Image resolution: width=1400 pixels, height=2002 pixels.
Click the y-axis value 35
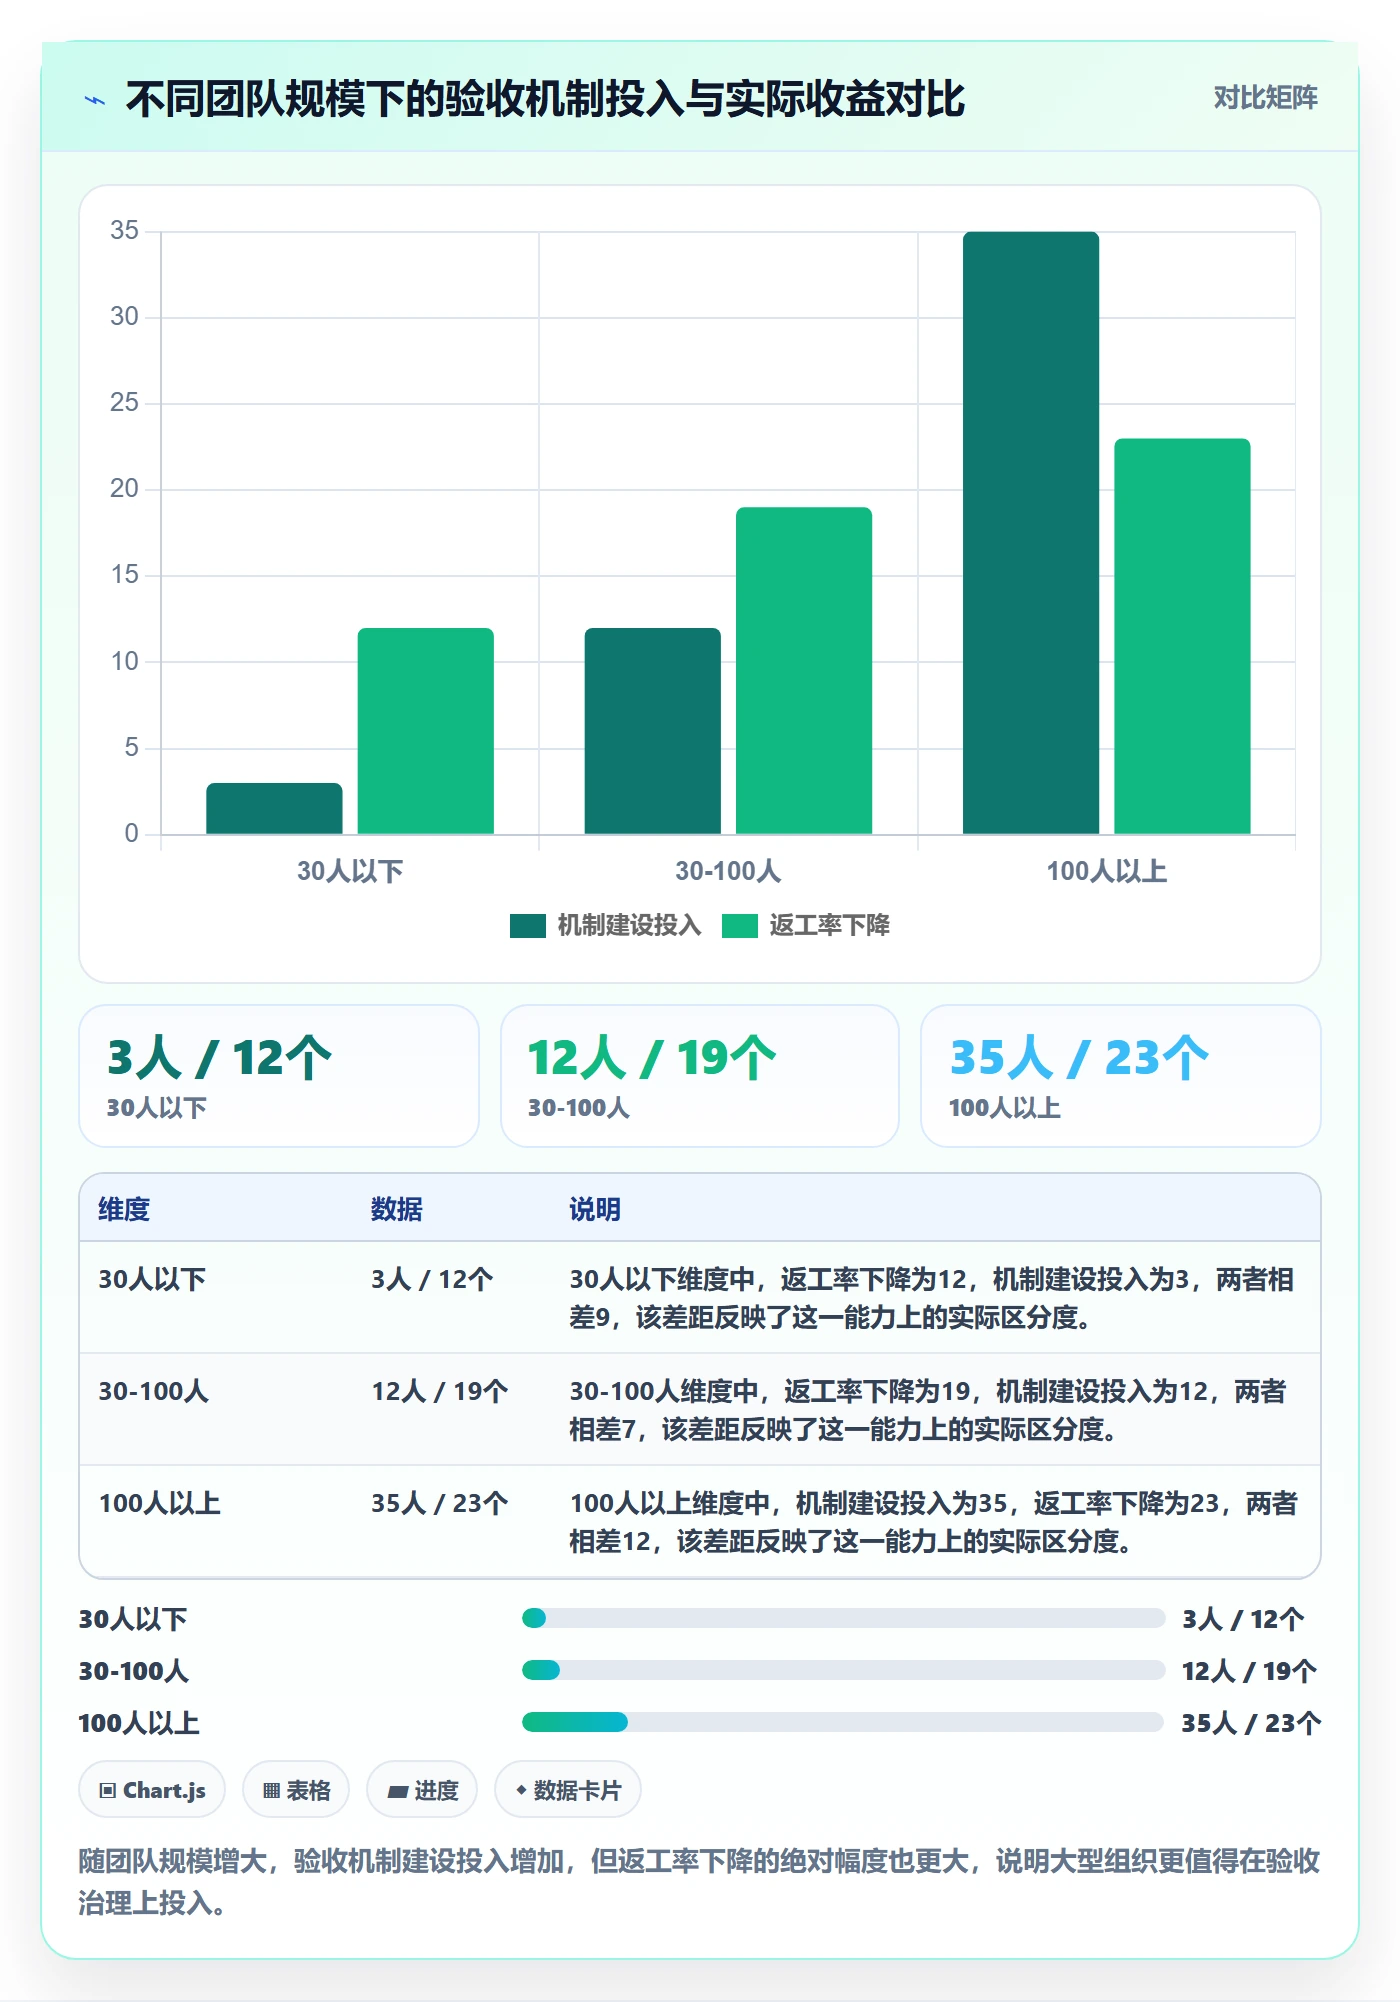[x=124, y=231]
